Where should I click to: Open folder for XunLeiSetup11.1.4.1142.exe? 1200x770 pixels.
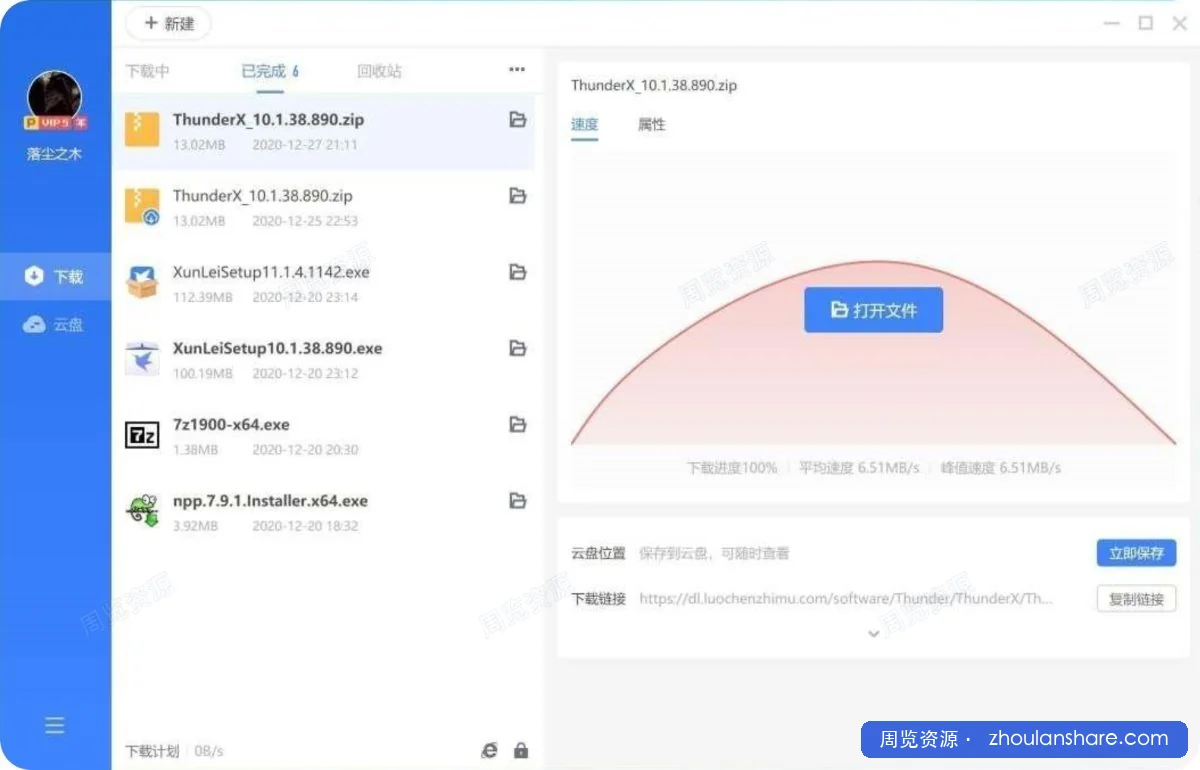(x=517, y=272)
